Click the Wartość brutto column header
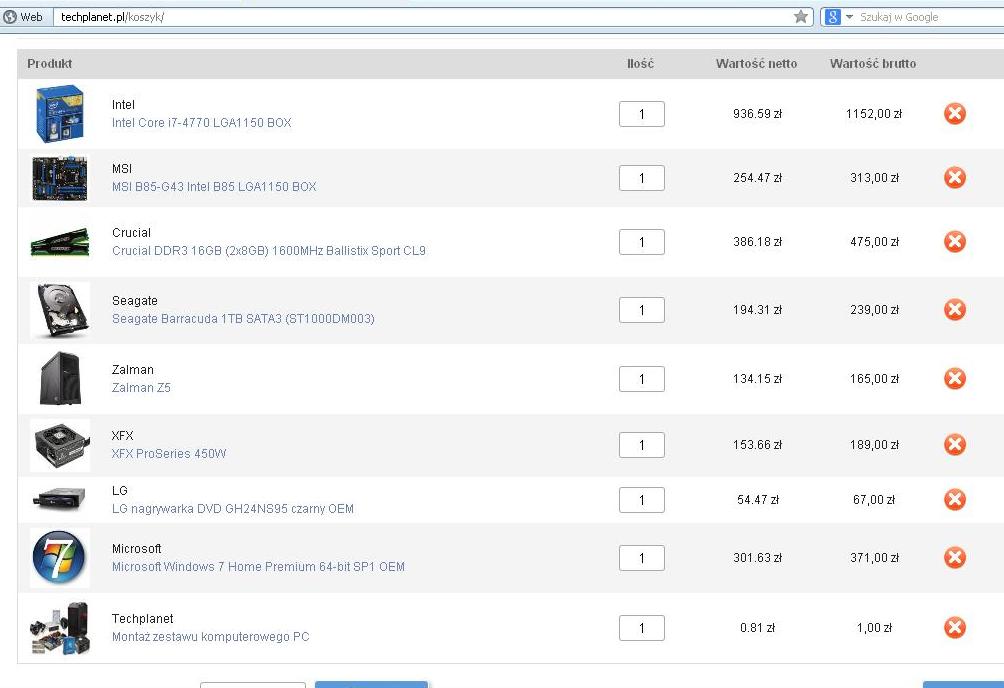The image size is (1004, 688). click(x=873, y=63)
